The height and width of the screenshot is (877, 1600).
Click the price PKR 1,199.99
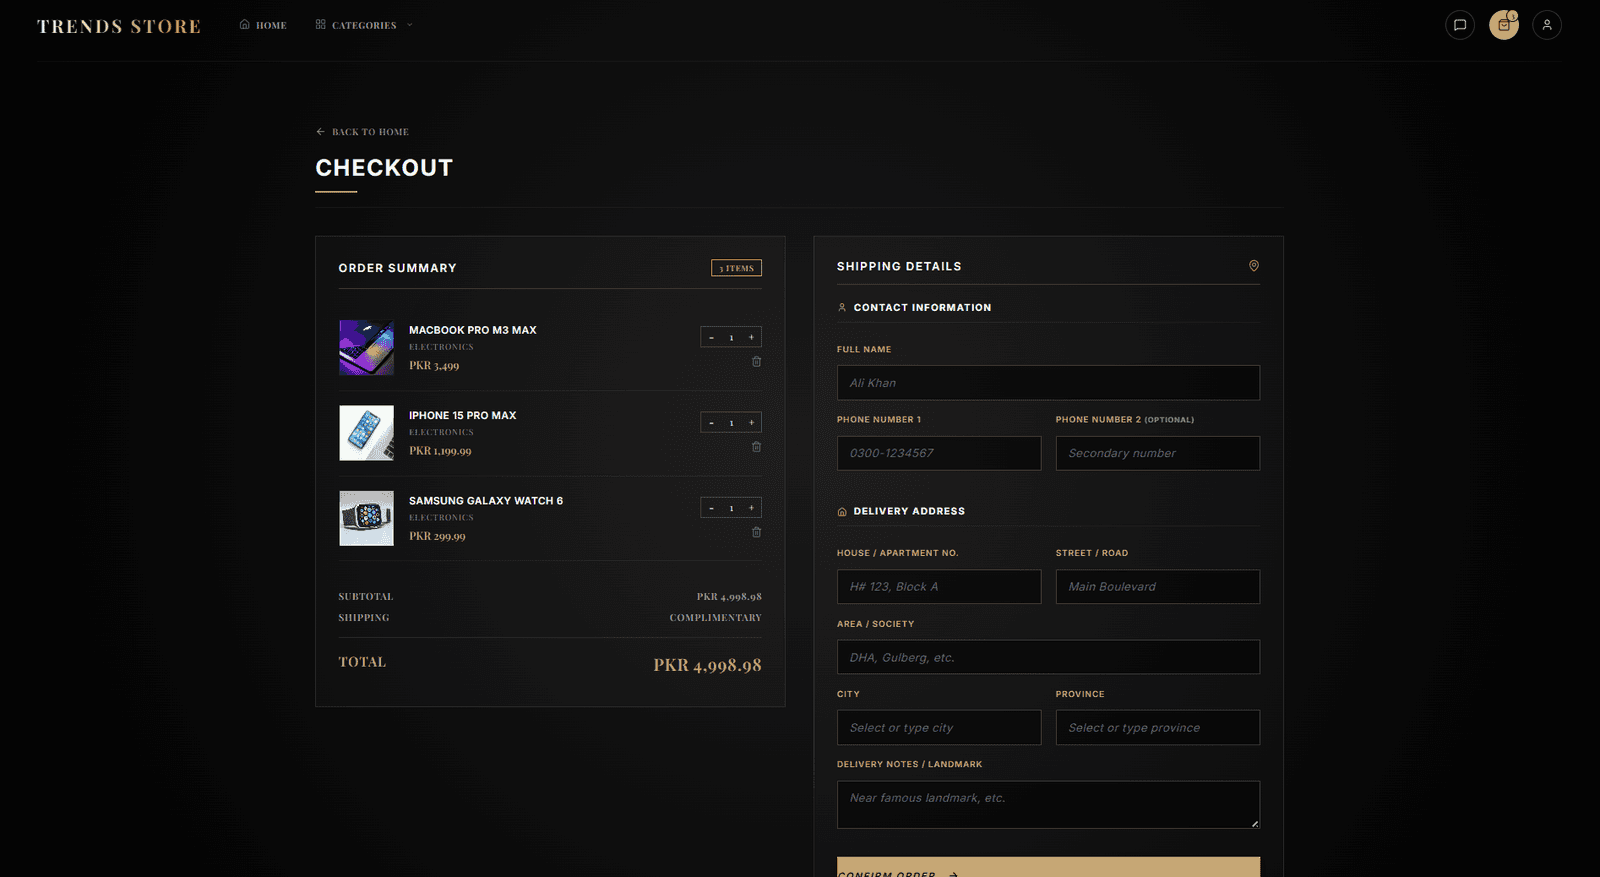(x=440, y=451)
